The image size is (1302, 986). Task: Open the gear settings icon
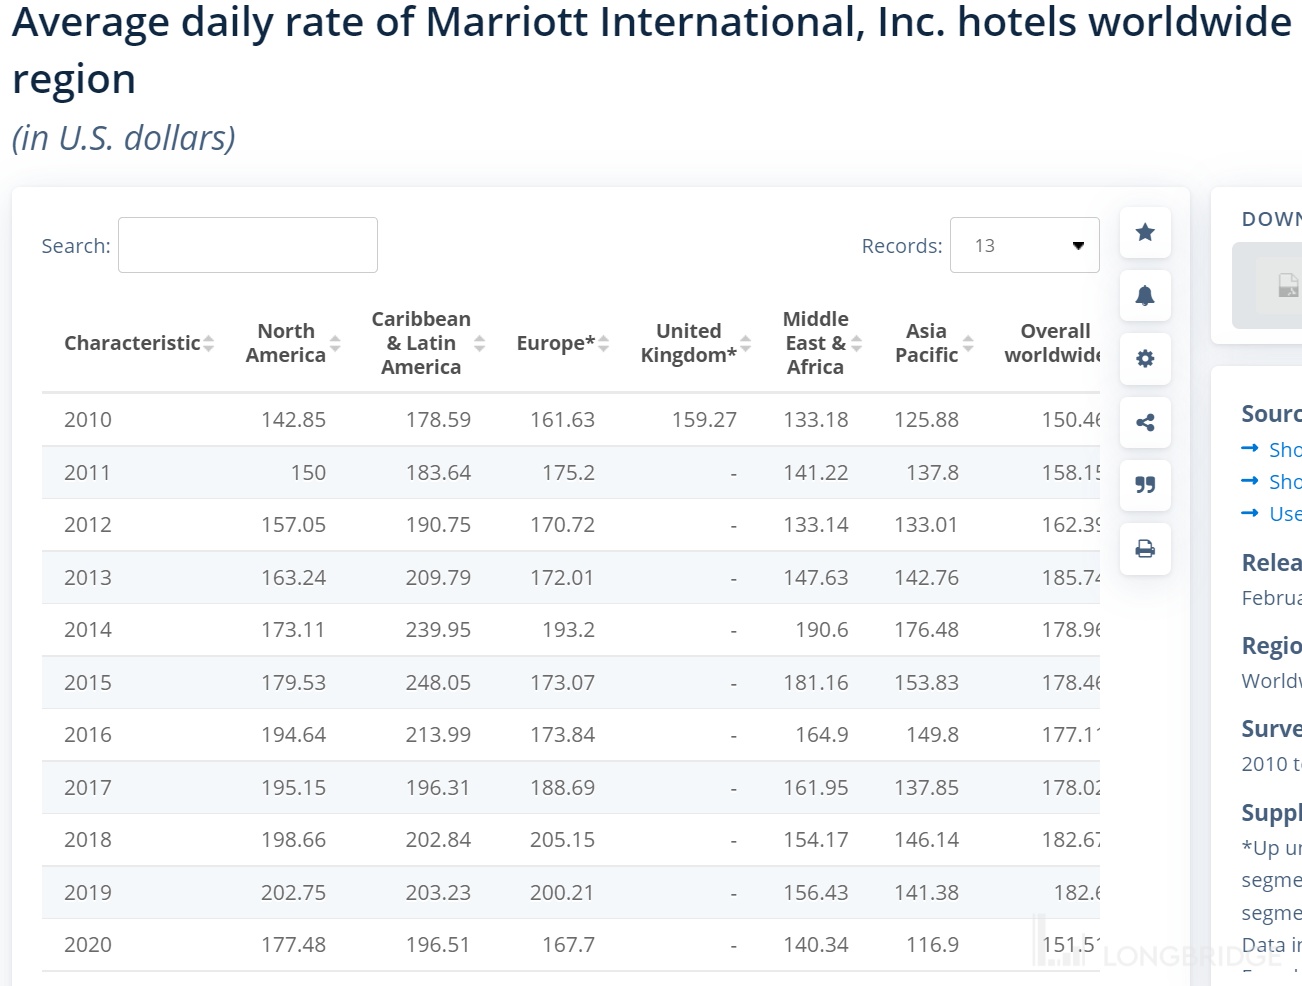pyautogui.click(x=1145, y=359)
